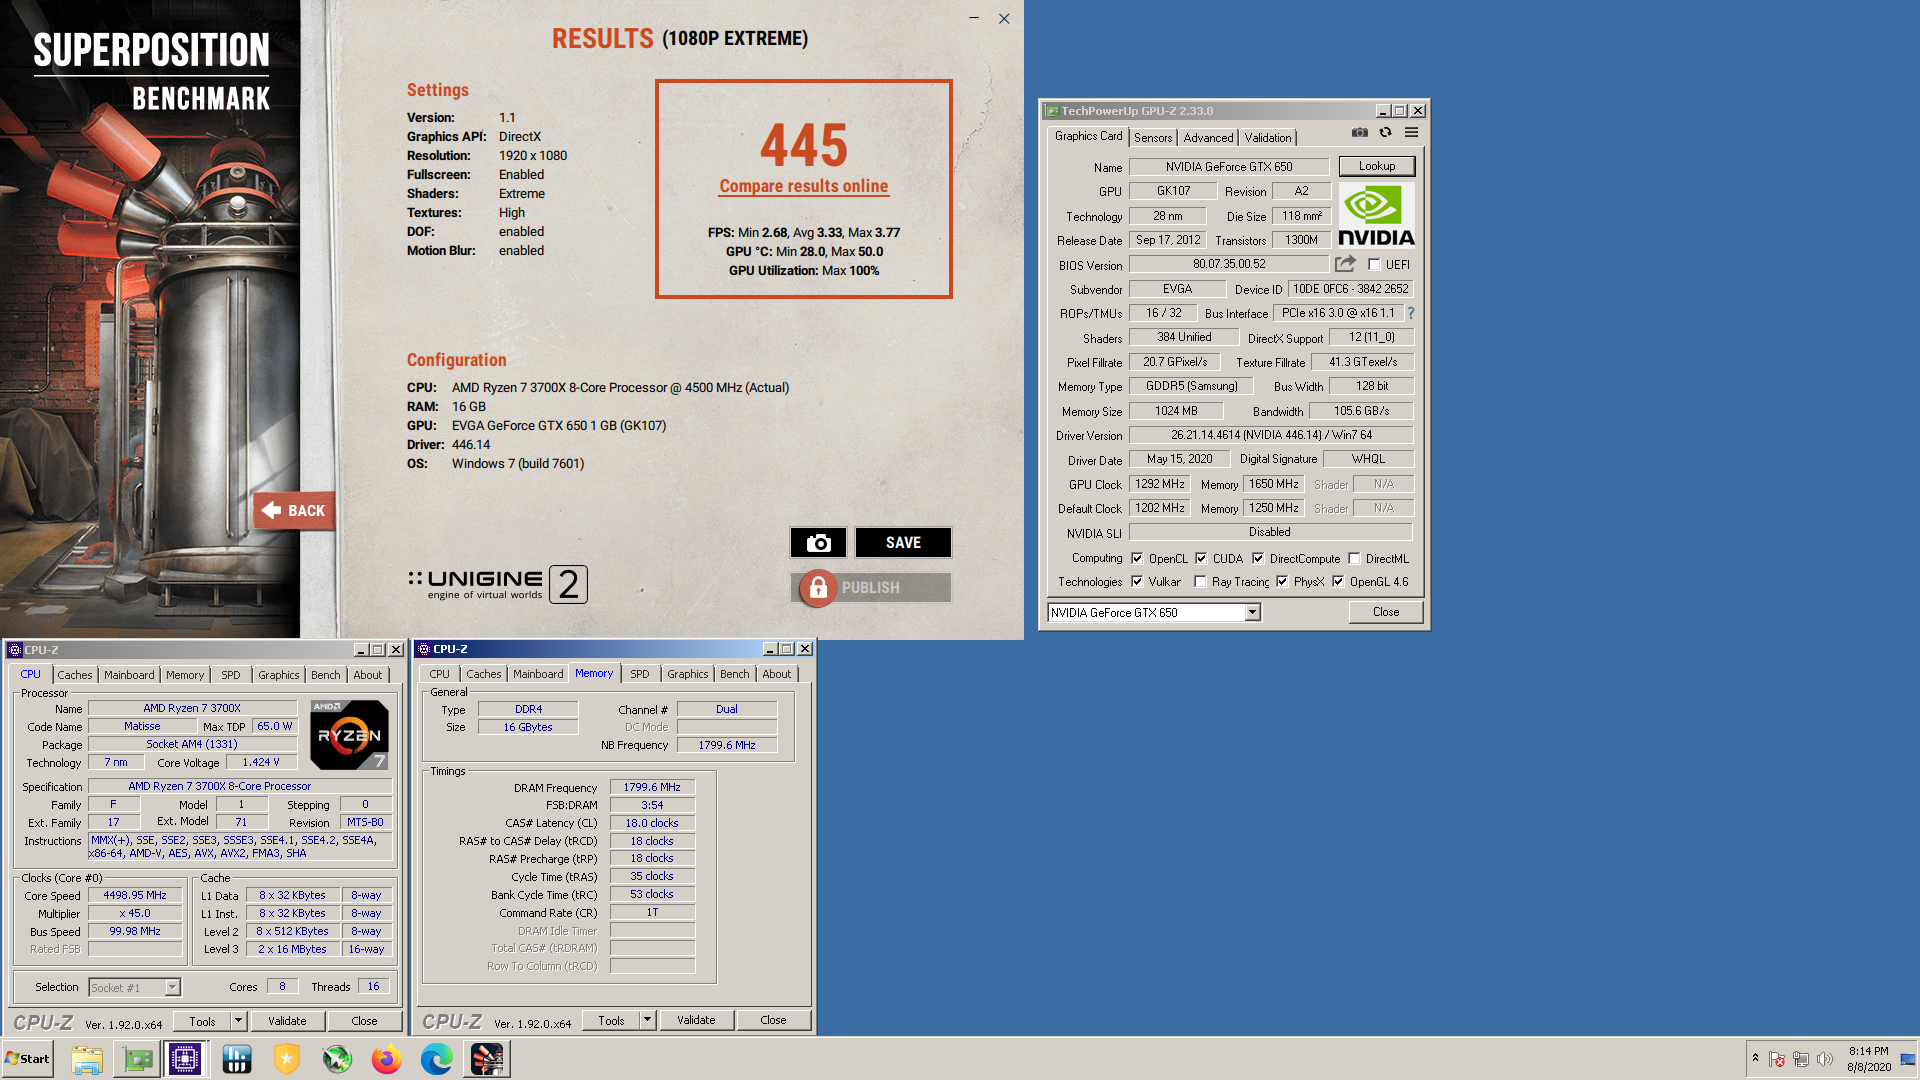
Task: Toggle the Vulkan checkbox
Action: pos(1137,582)
